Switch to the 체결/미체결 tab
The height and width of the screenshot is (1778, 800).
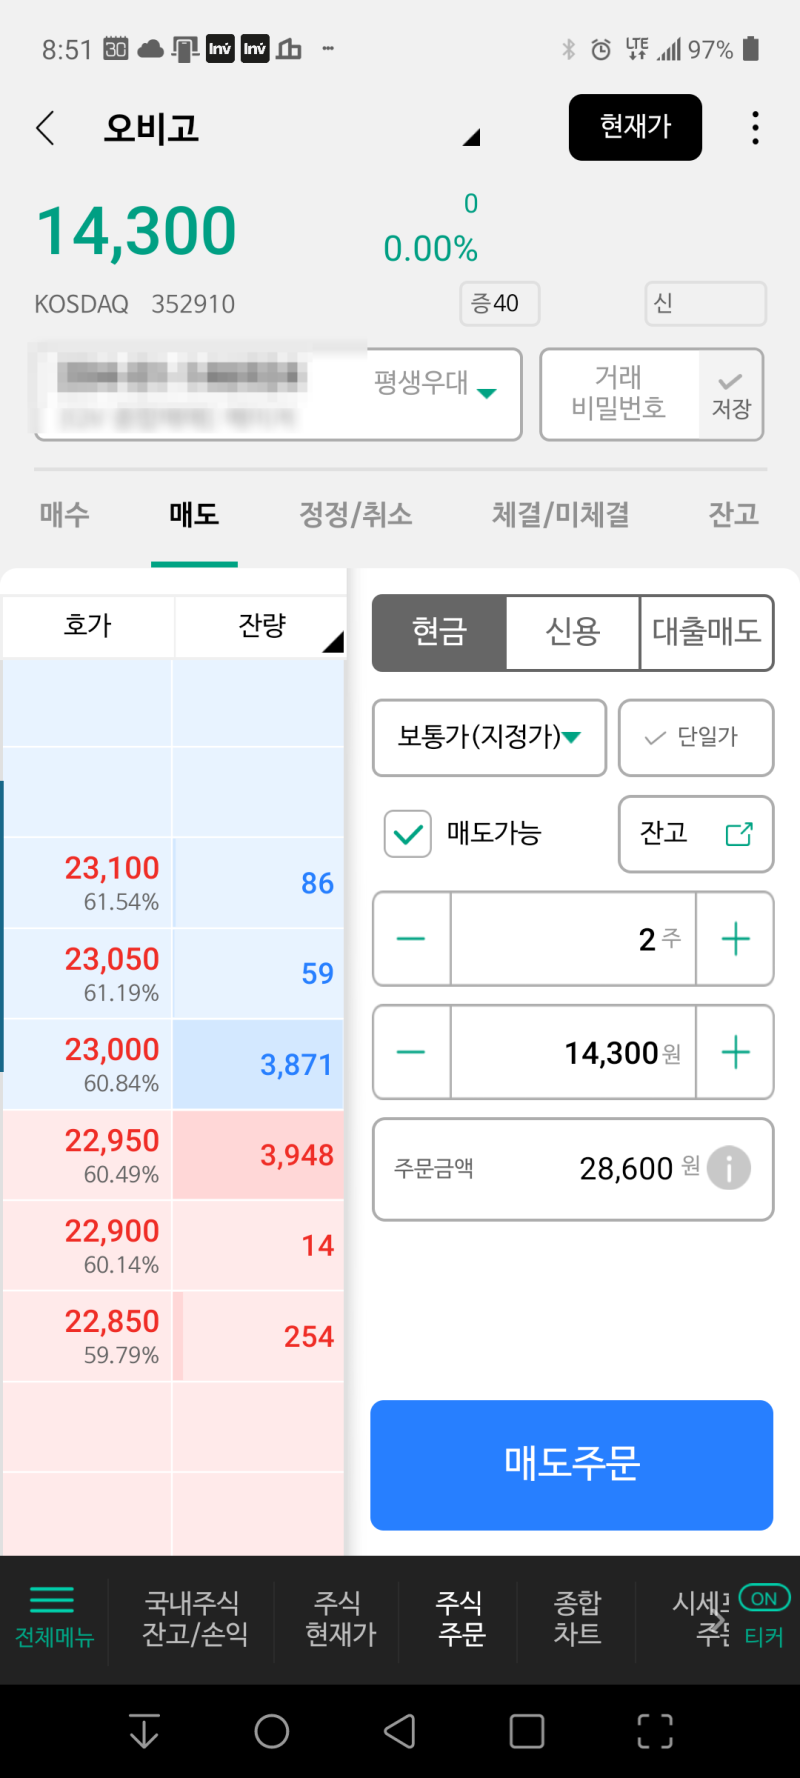(x=560, y=514)
